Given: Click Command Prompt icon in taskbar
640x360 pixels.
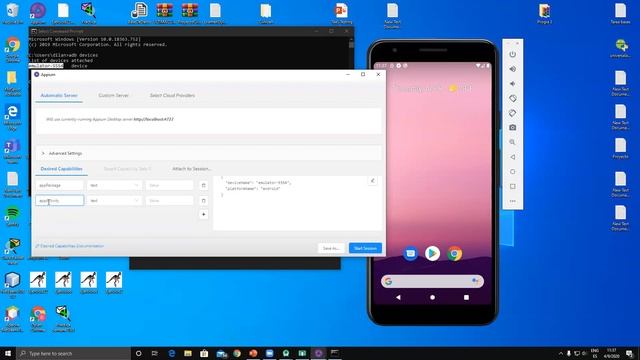Looking at the screenshot, I should (x=335, y=353).
